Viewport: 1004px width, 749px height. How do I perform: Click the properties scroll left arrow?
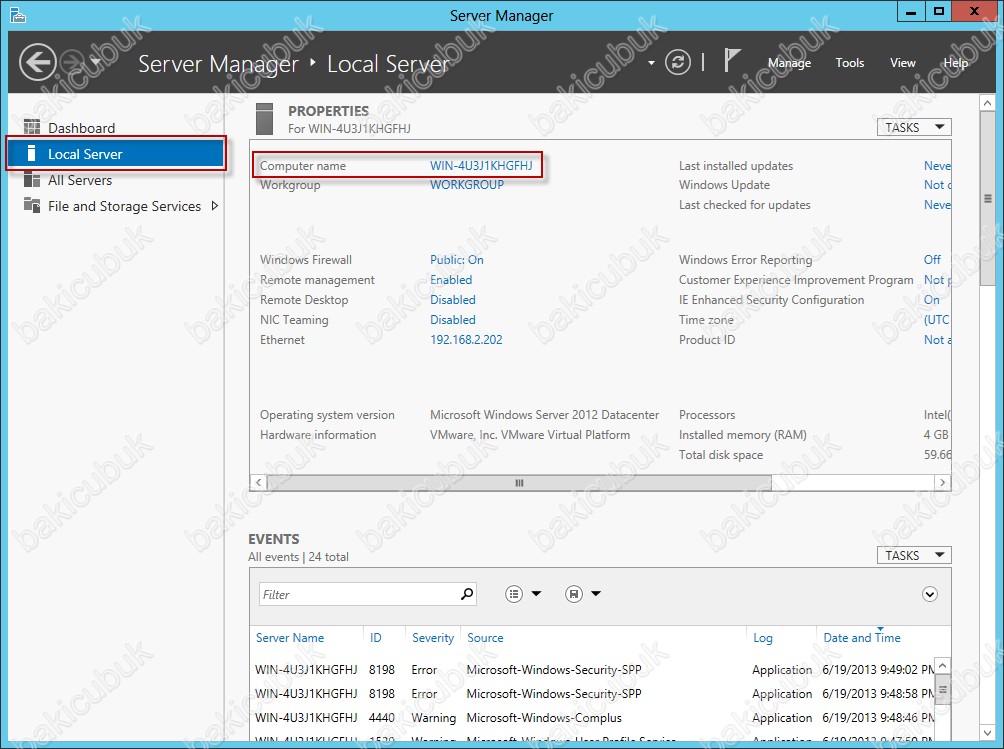pos(258,483)
